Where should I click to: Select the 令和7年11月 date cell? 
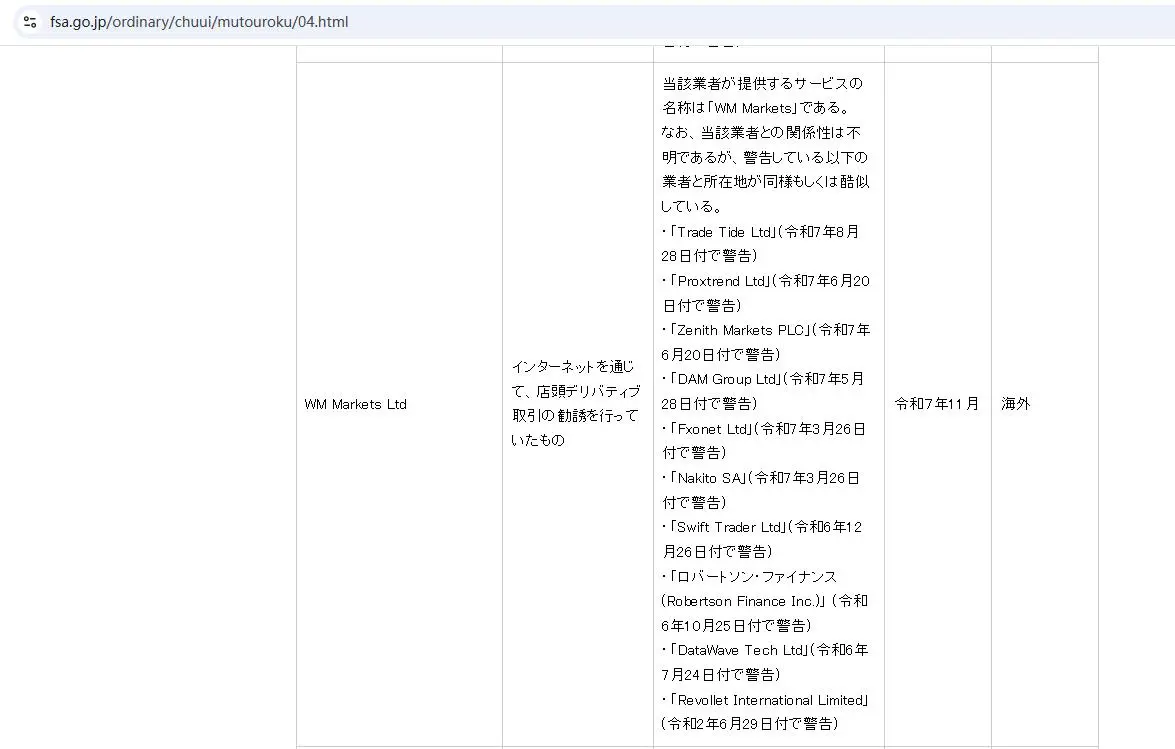(937, 404)
